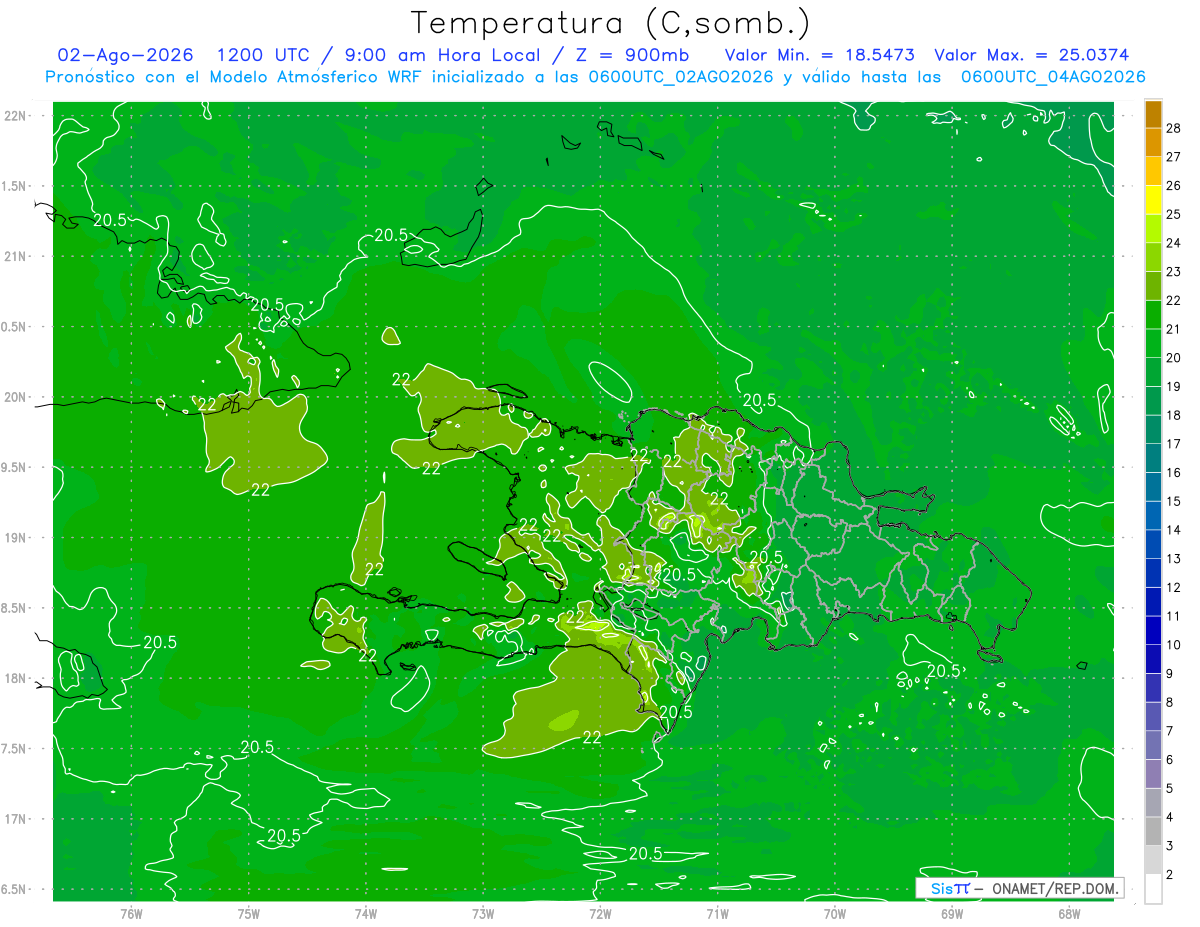Click the 18N latitude axis label
1200x927 pixels.
[17, 679]
